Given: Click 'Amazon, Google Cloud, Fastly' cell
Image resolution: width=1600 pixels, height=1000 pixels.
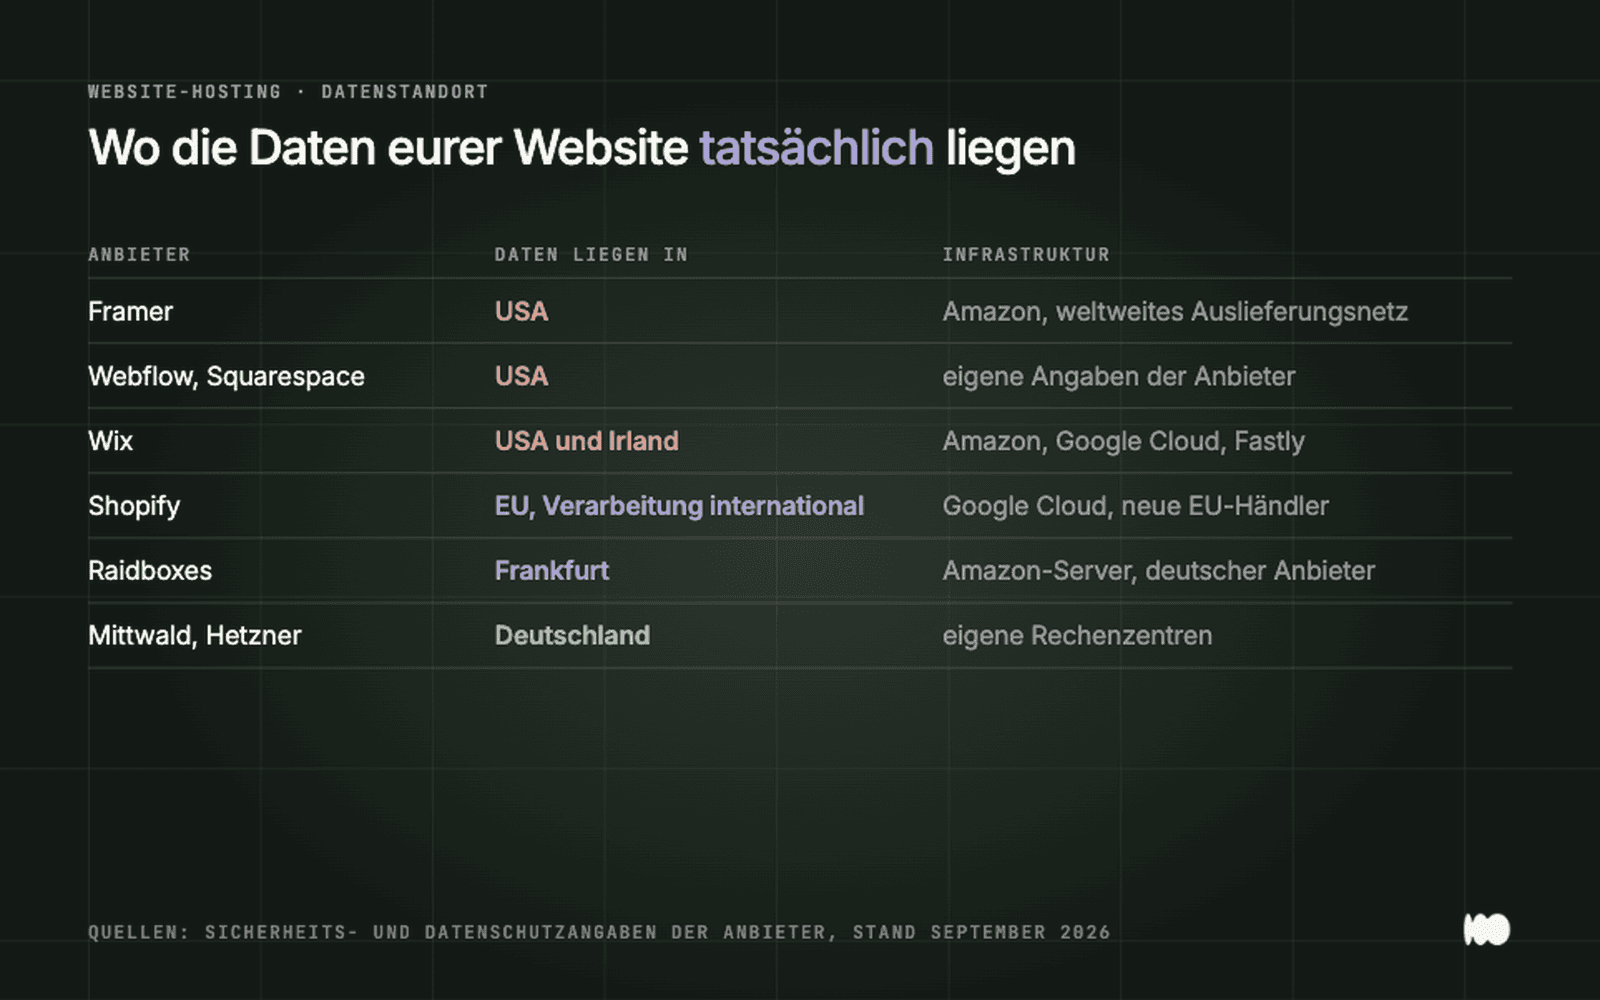Looking at the screenshot, I should coord(1123,442).
